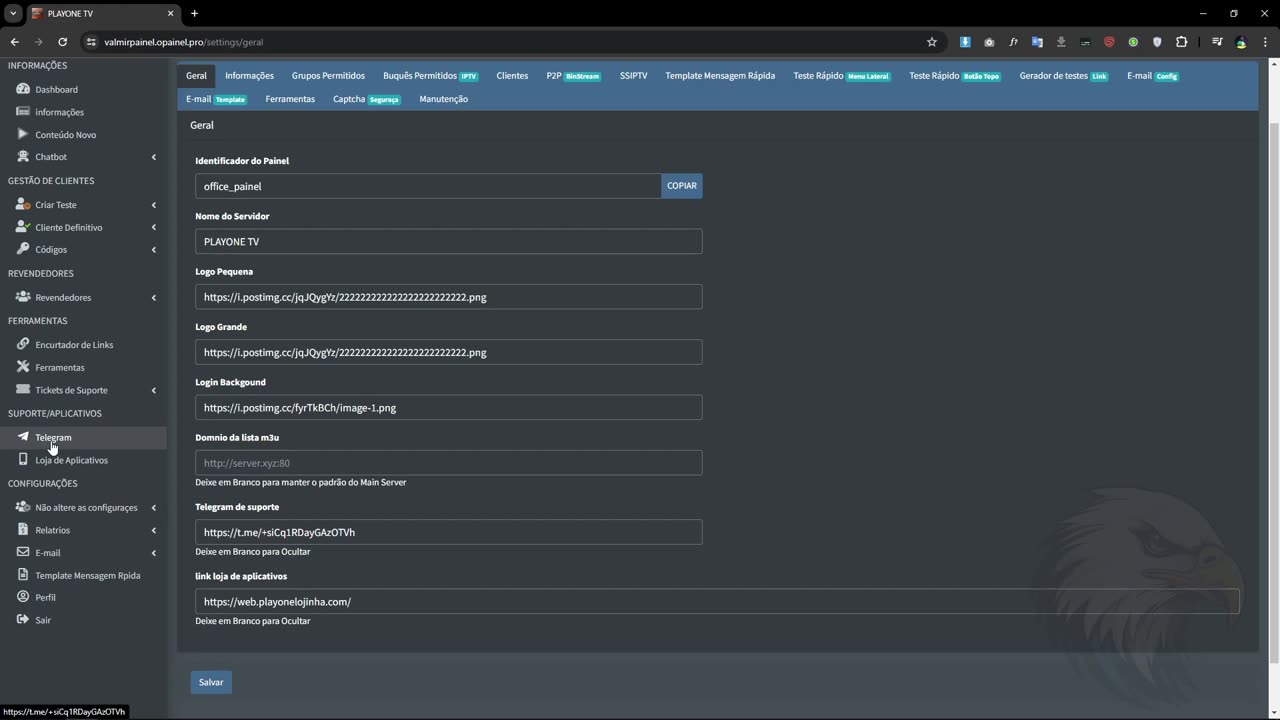1280x720 pixels.
Task: Focus the Logo Pequena URL field
Action: (x=448, y=297)
